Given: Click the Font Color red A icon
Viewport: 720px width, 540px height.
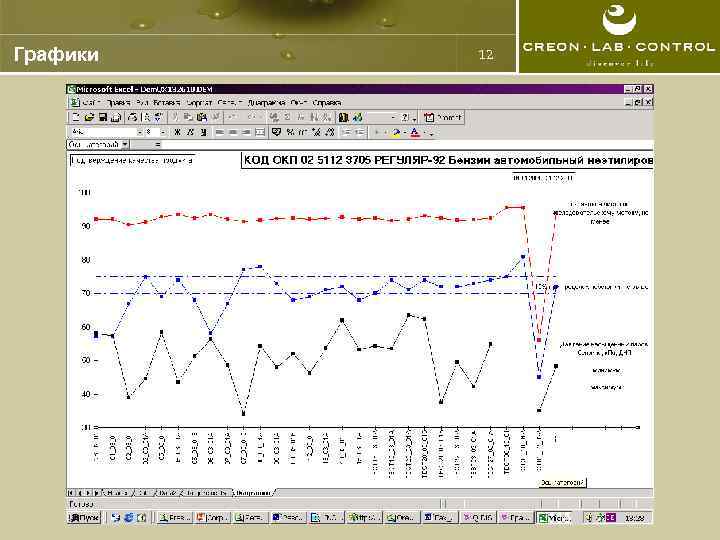Looking at the screenshot, I should (415, 133).
